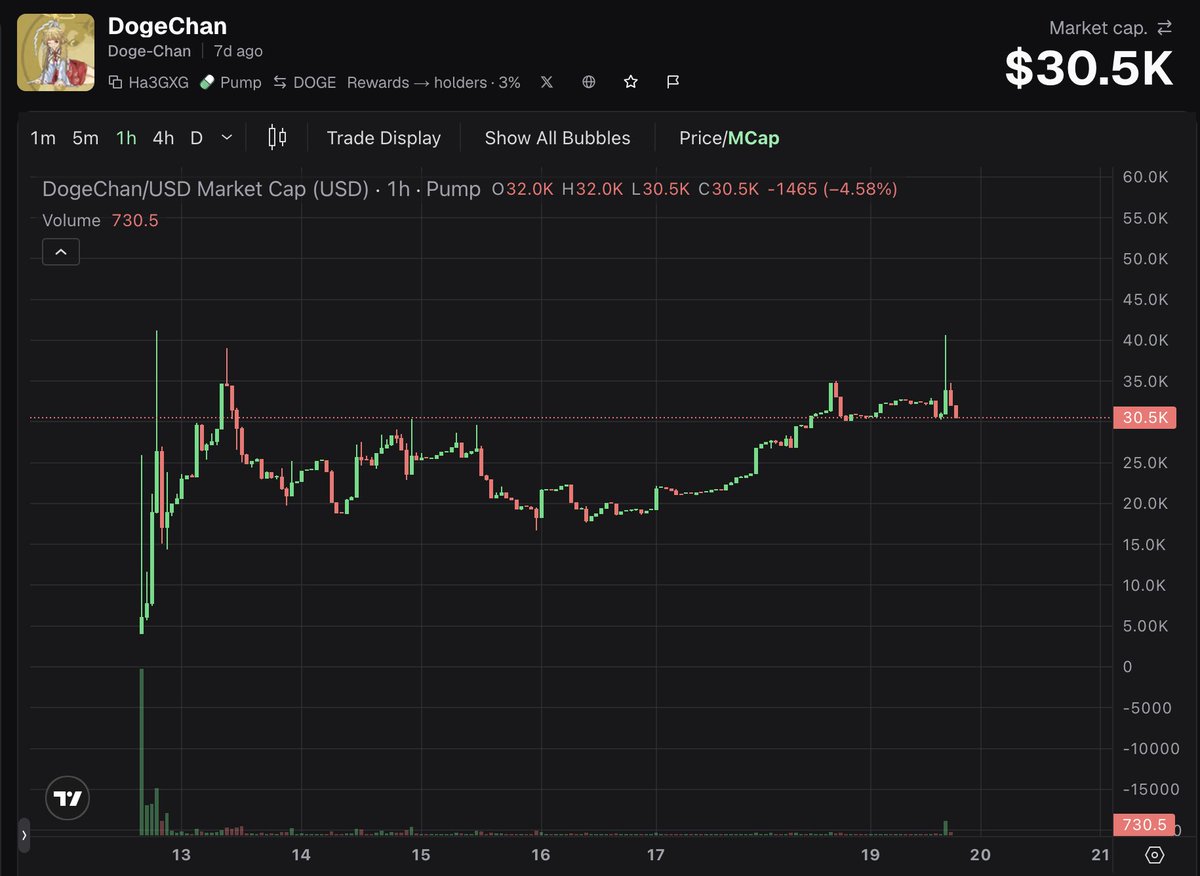Star DogeChan as a favorite

pos(631,82)
